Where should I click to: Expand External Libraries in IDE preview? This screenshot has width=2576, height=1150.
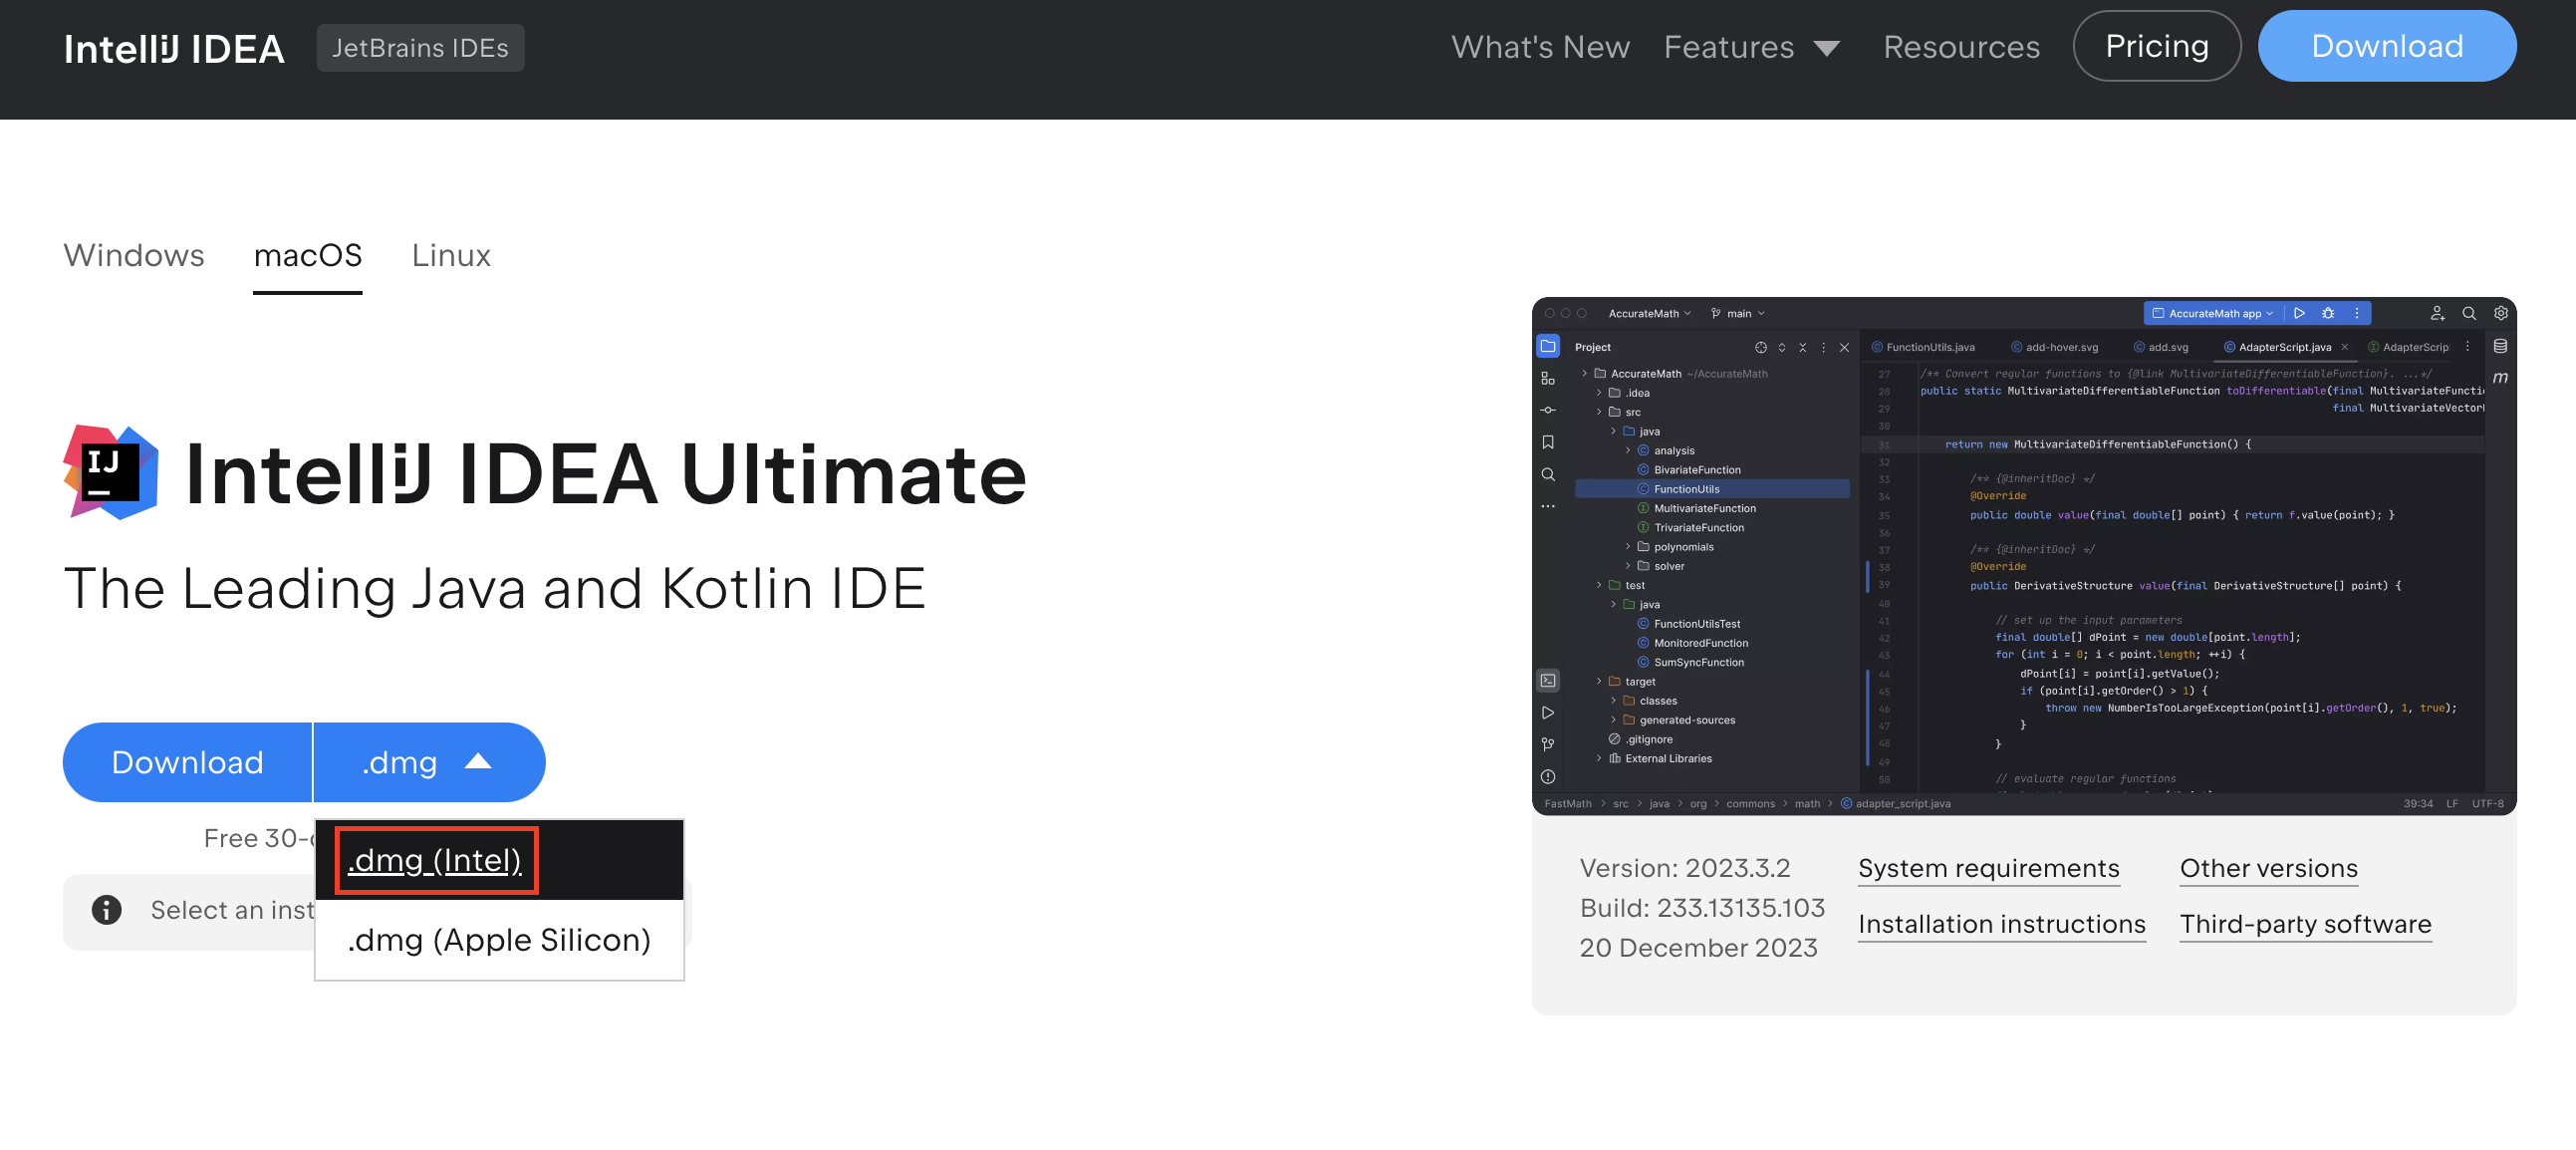pos(1599,758)
